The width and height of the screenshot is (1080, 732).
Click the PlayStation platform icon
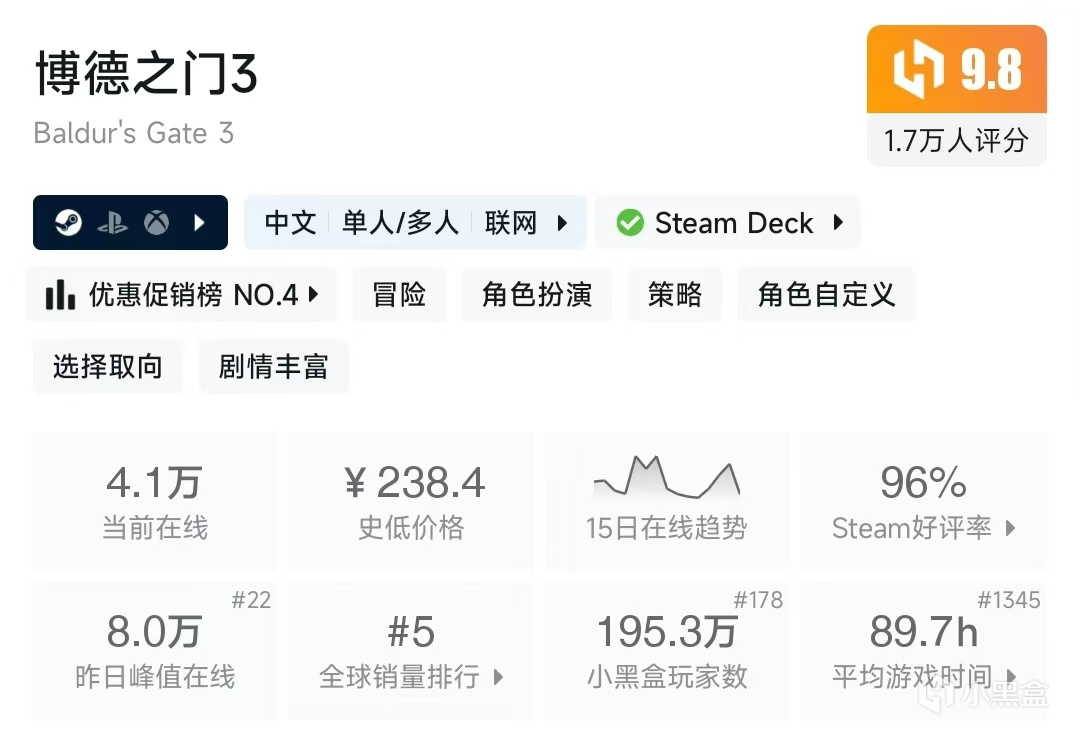[x=112, y=223]
